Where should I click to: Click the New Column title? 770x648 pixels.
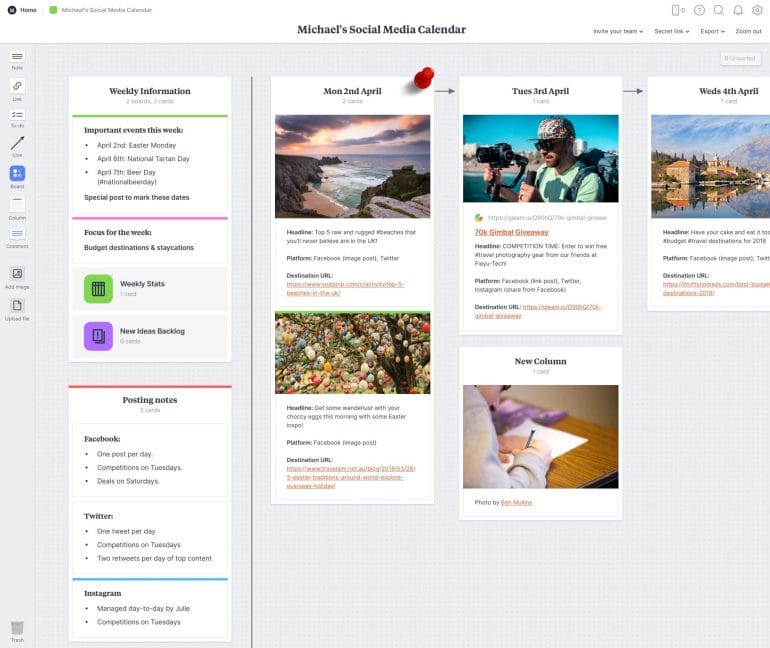[540, 361]
